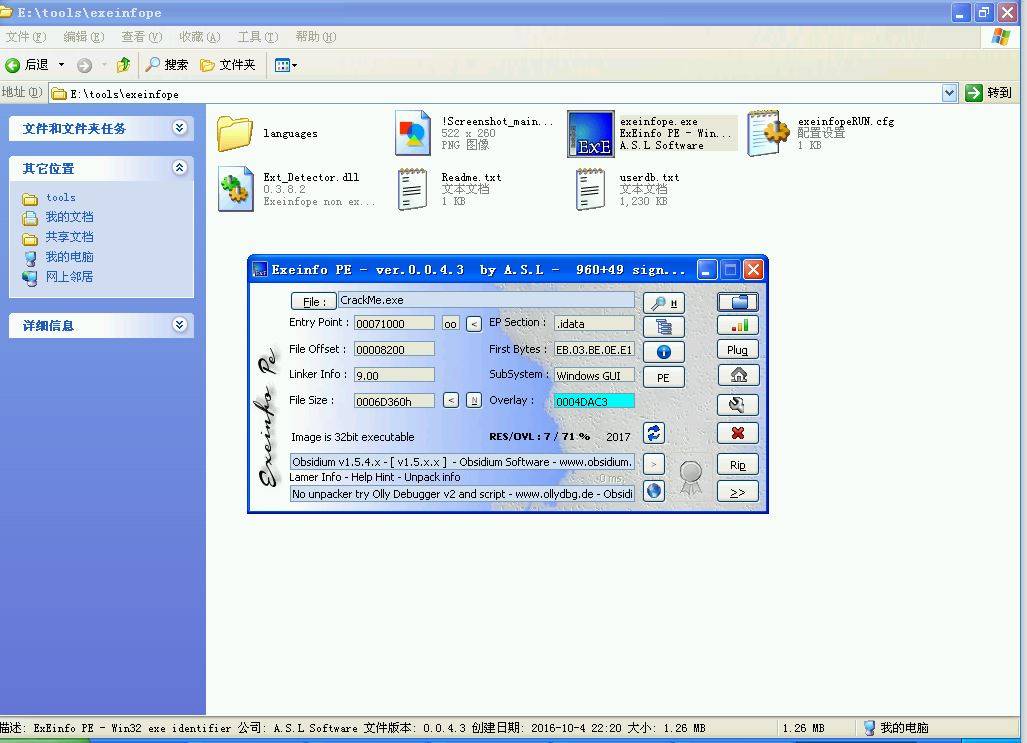This screenshot has width=1027, height=743.
Task: Expand the 详细信息 panel
Action: (x=179, y=324)
